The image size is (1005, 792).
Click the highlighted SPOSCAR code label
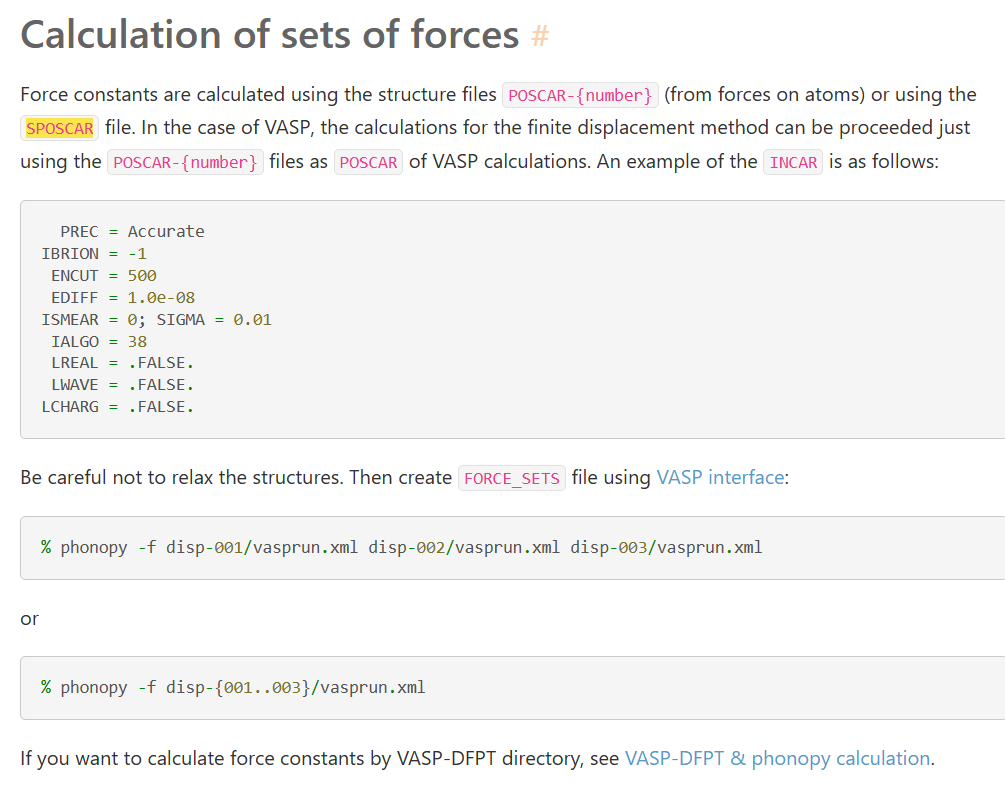point(60,129)
